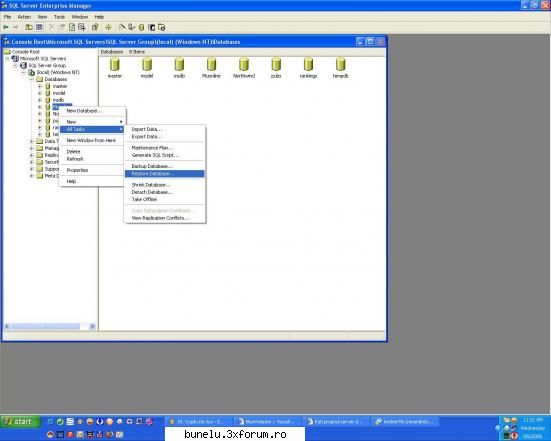
Task: Open the View menu
Action: pyautogui.click(x=43, y=17)
